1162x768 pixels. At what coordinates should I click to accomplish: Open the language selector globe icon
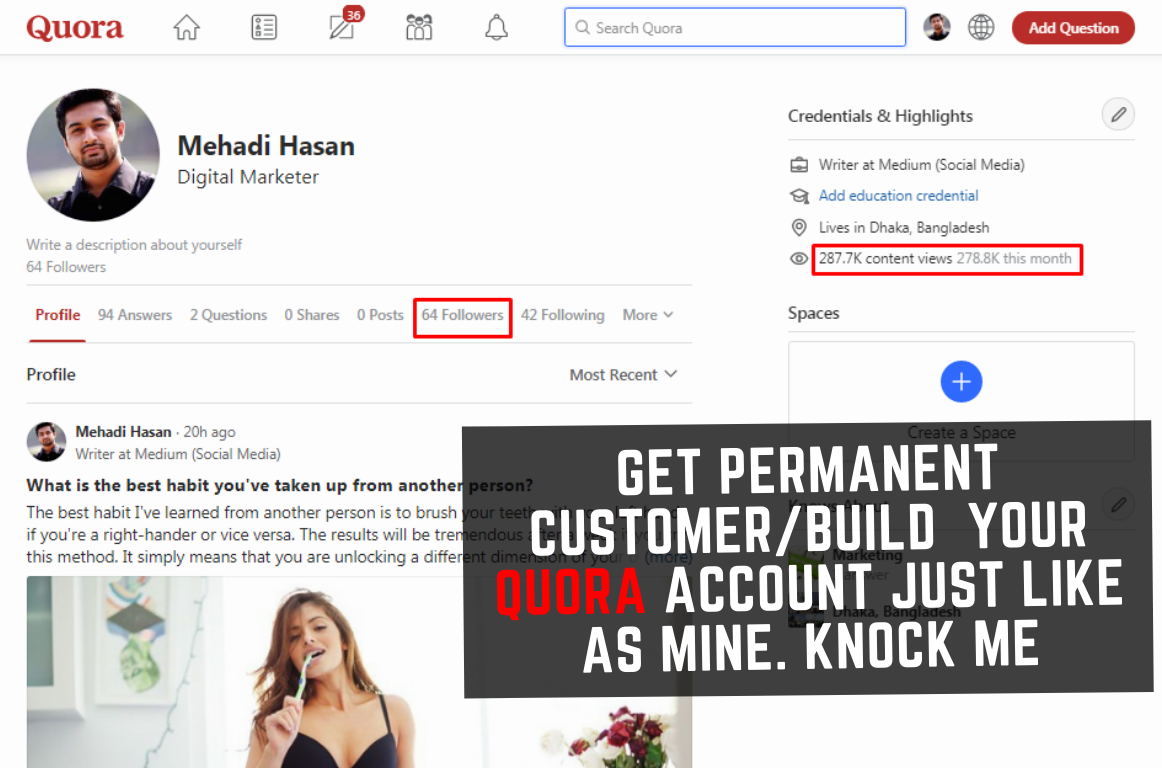(x=981, y=27)
